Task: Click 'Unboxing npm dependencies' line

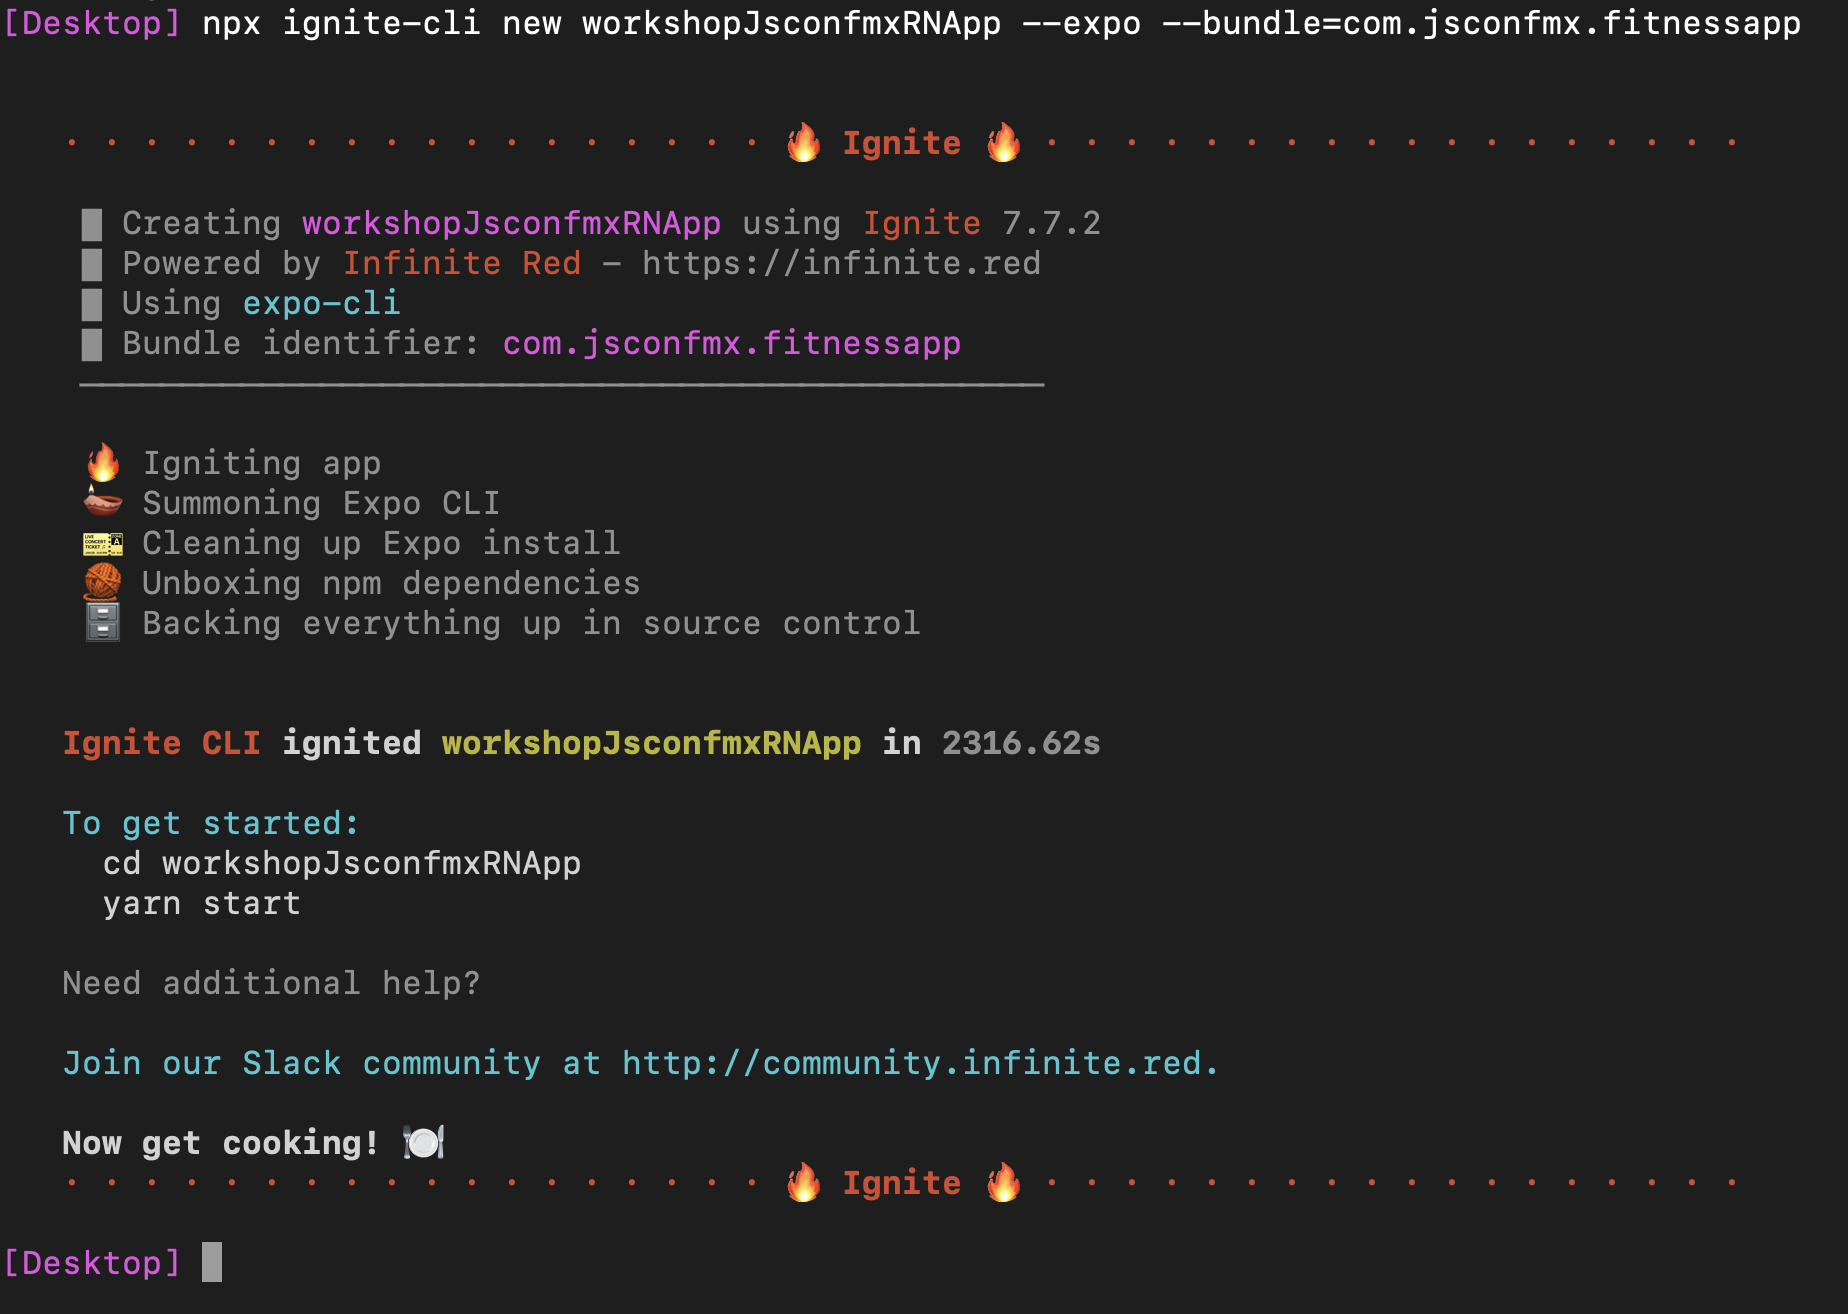Action: click(x=391, y=583)
